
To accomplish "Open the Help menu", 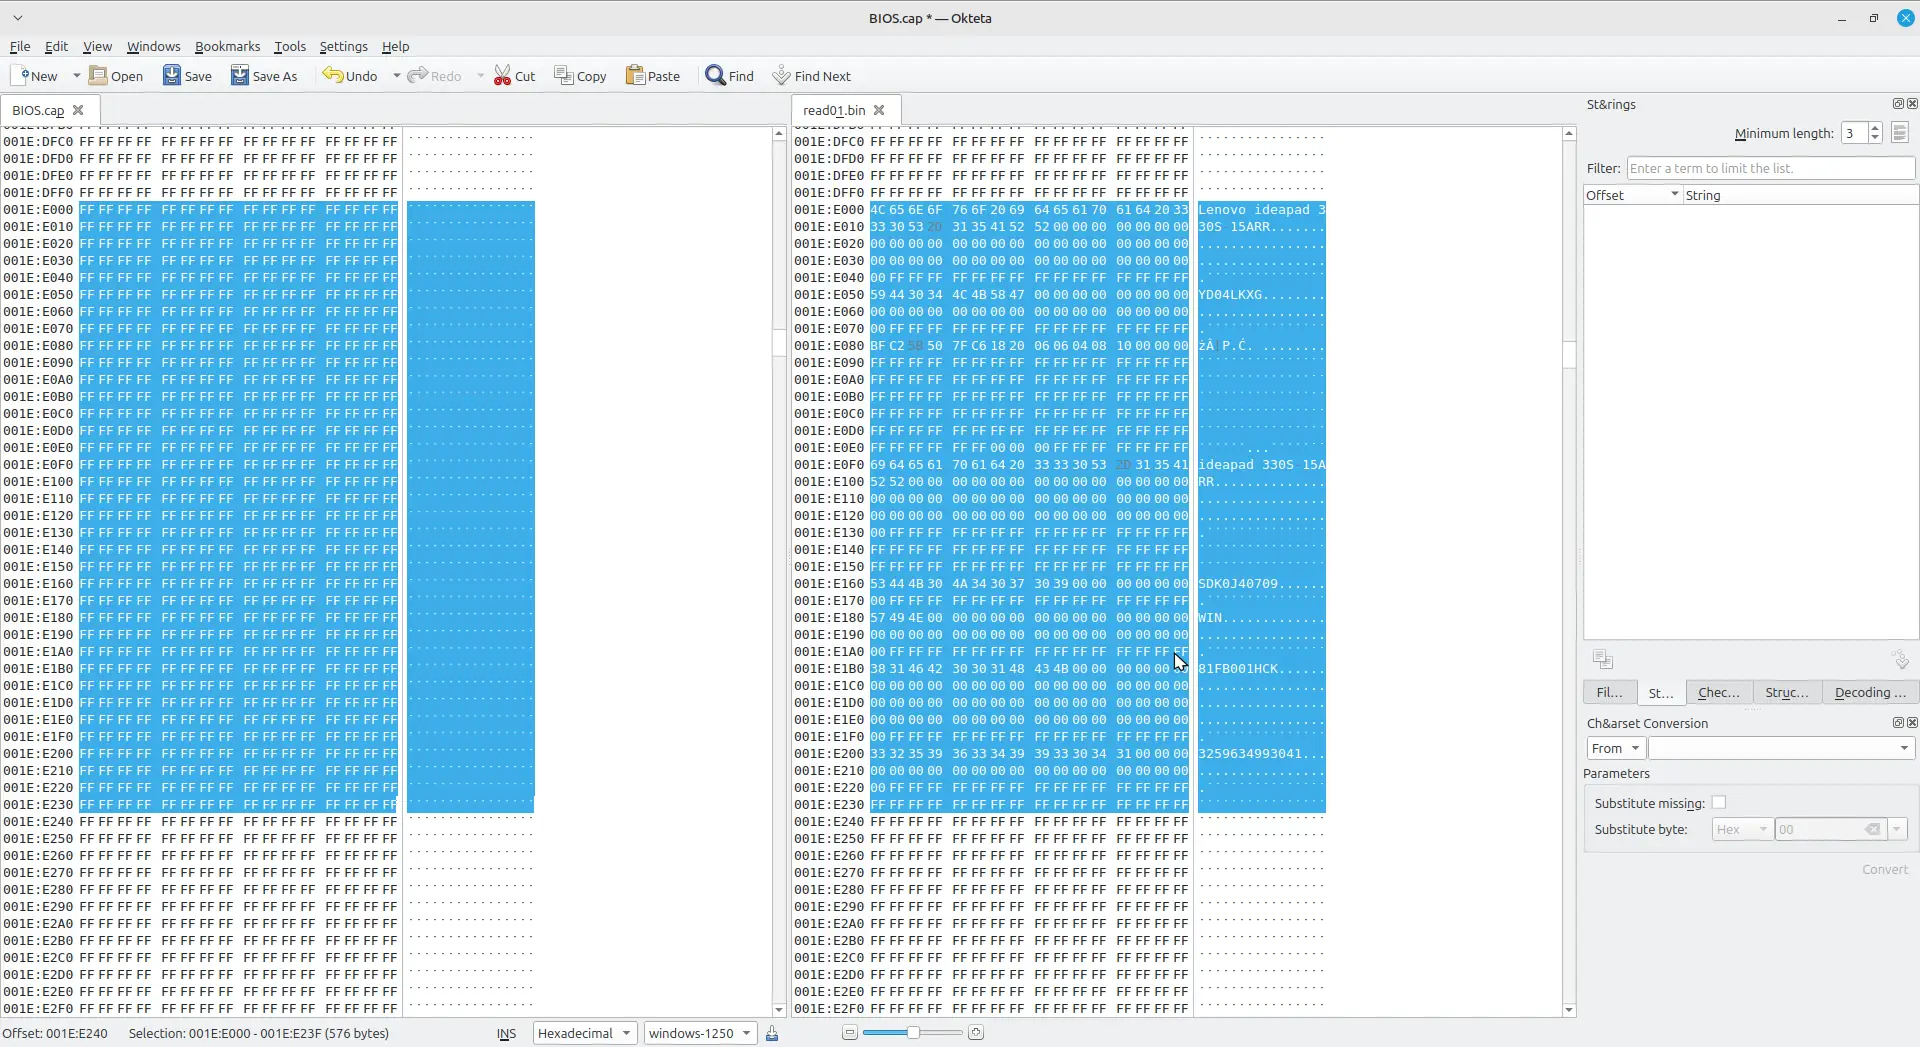I will tap(395, 46).
